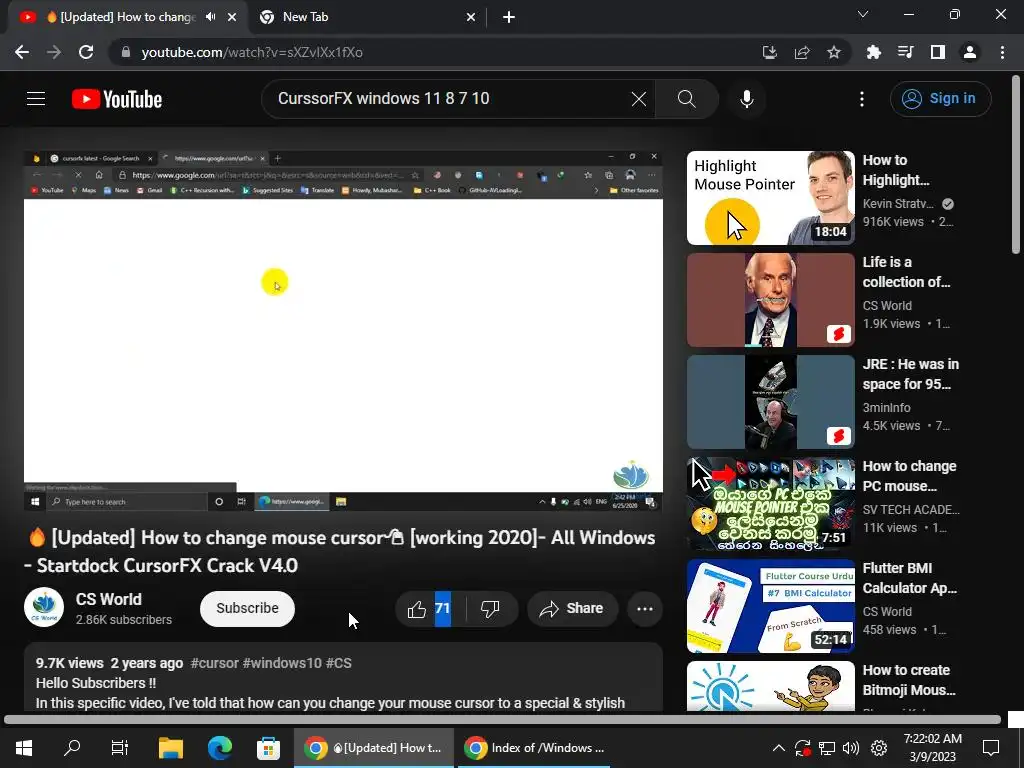
Task: Open settings gear icon in system tray
Action: 879,748
